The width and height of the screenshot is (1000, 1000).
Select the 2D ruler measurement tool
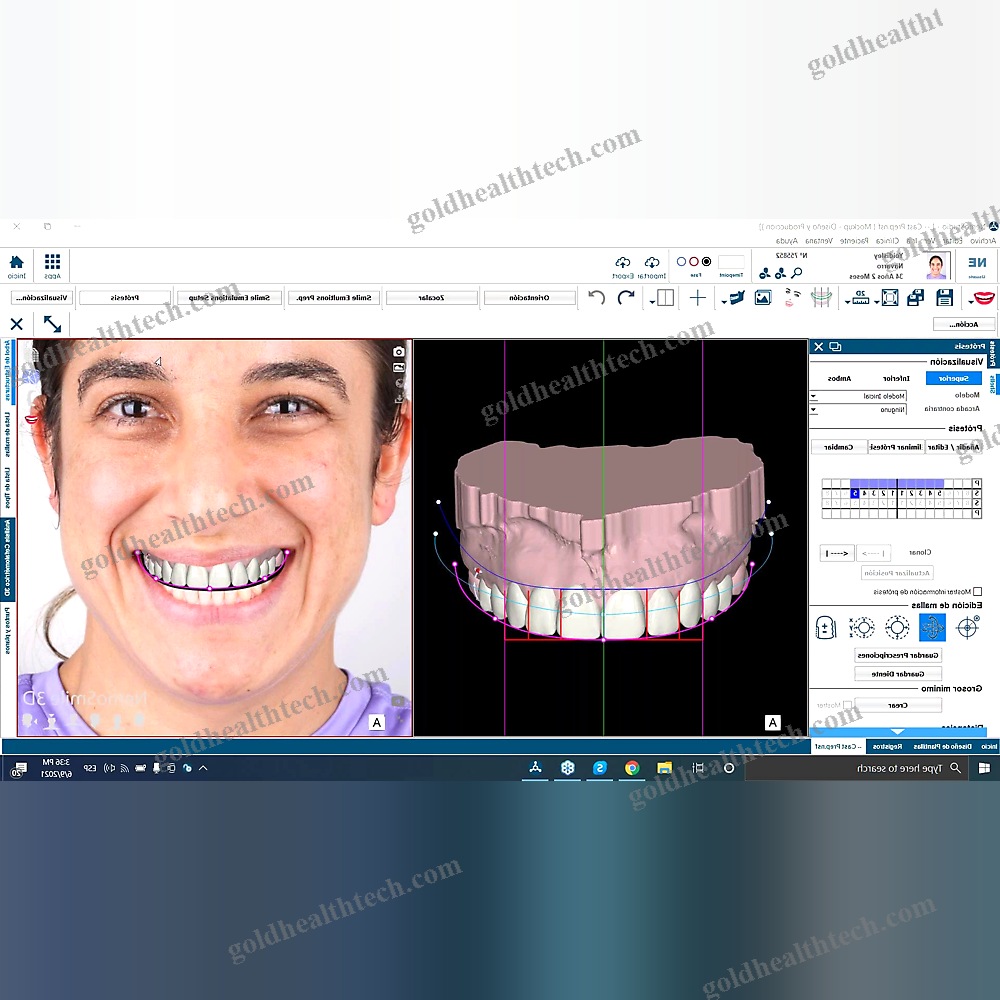[860, 297]
